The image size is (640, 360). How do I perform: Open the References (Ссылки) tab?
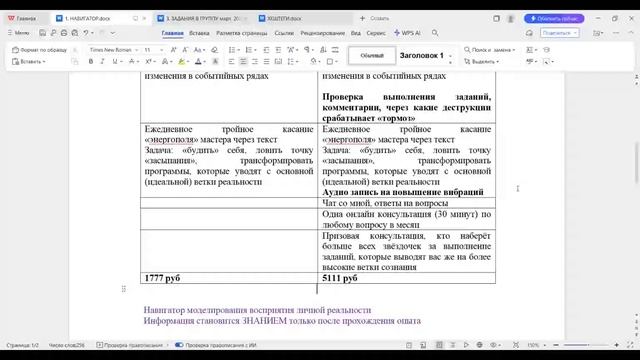[284, 33]
